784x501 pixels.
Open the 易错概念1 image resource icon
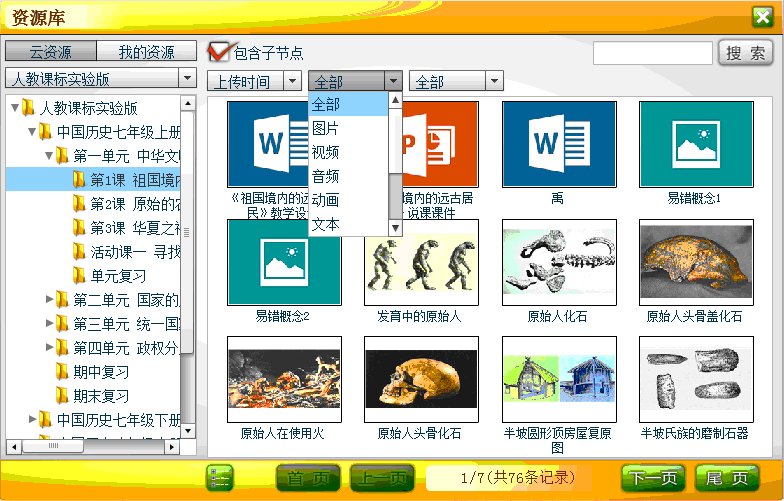tap(695, 144)
